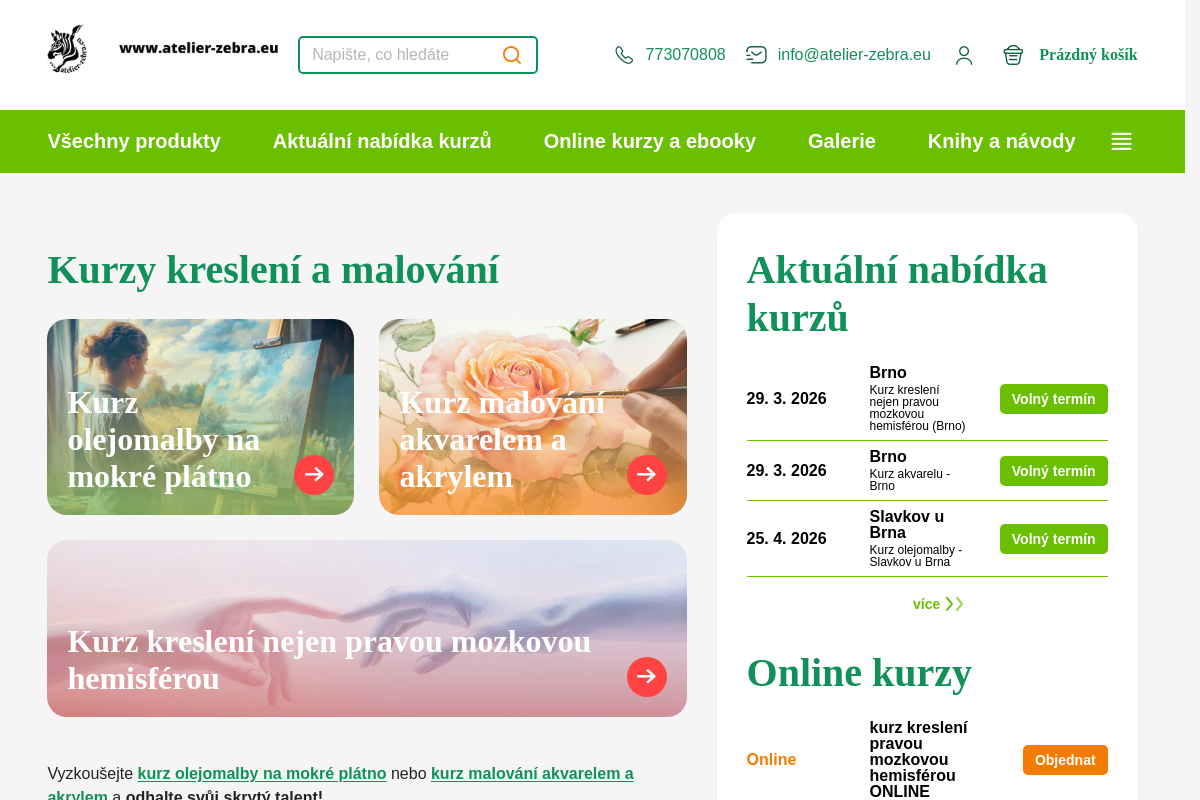Click the Objednat button for online course

(x=1065, y=760)
